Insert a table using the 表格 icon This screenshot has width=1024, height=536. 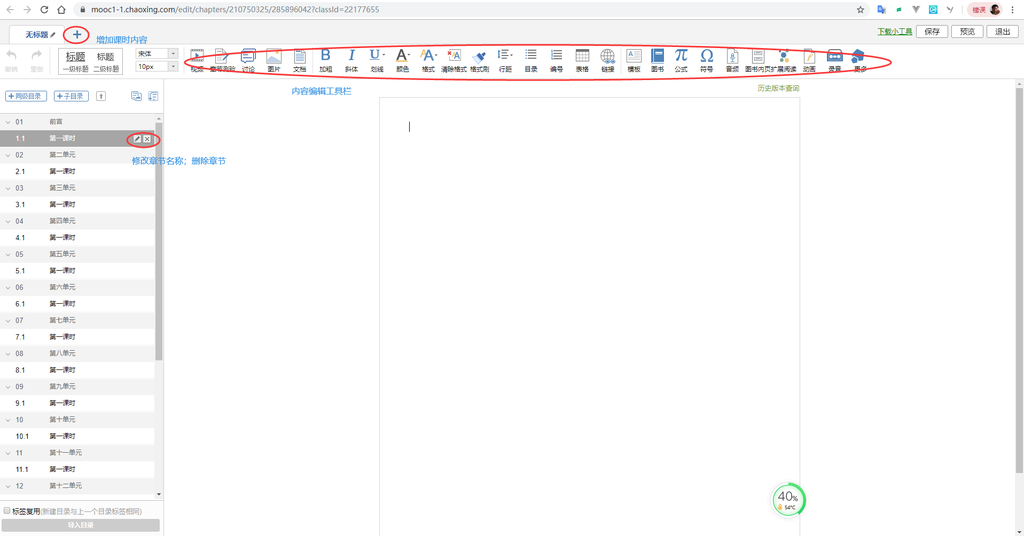tap(582, 58)
